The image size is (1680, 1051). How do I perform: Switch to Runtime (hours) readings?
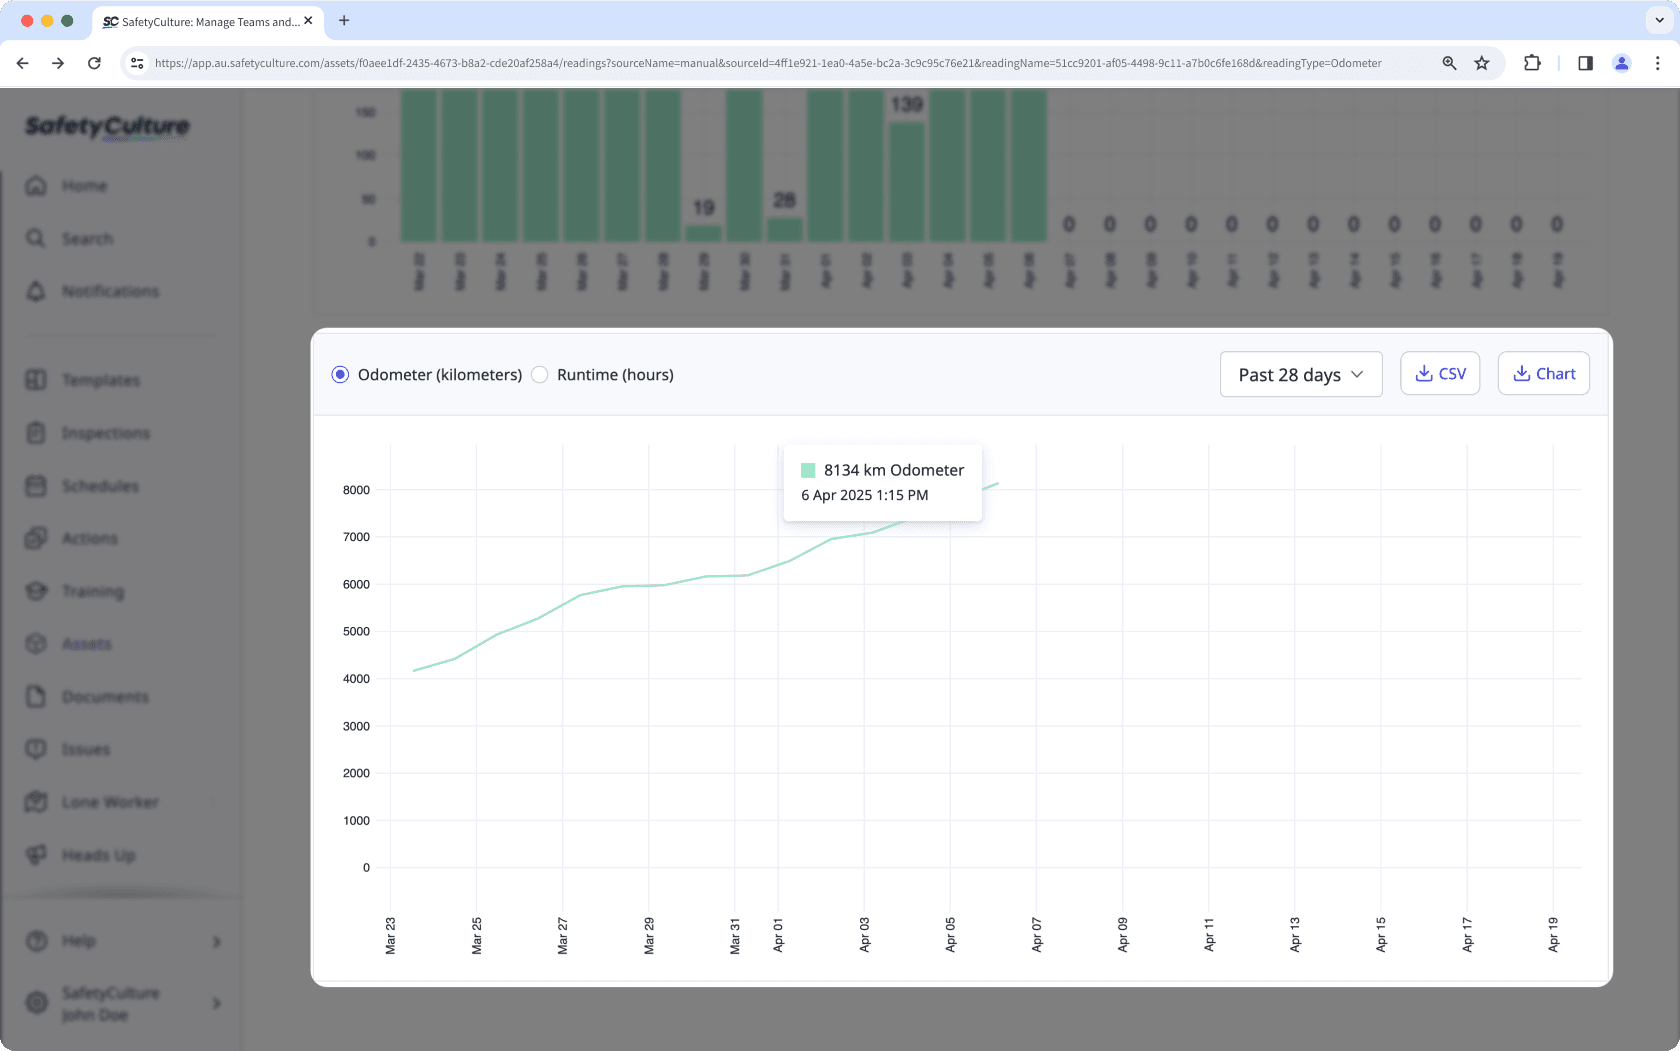click(x=540, y=374)
